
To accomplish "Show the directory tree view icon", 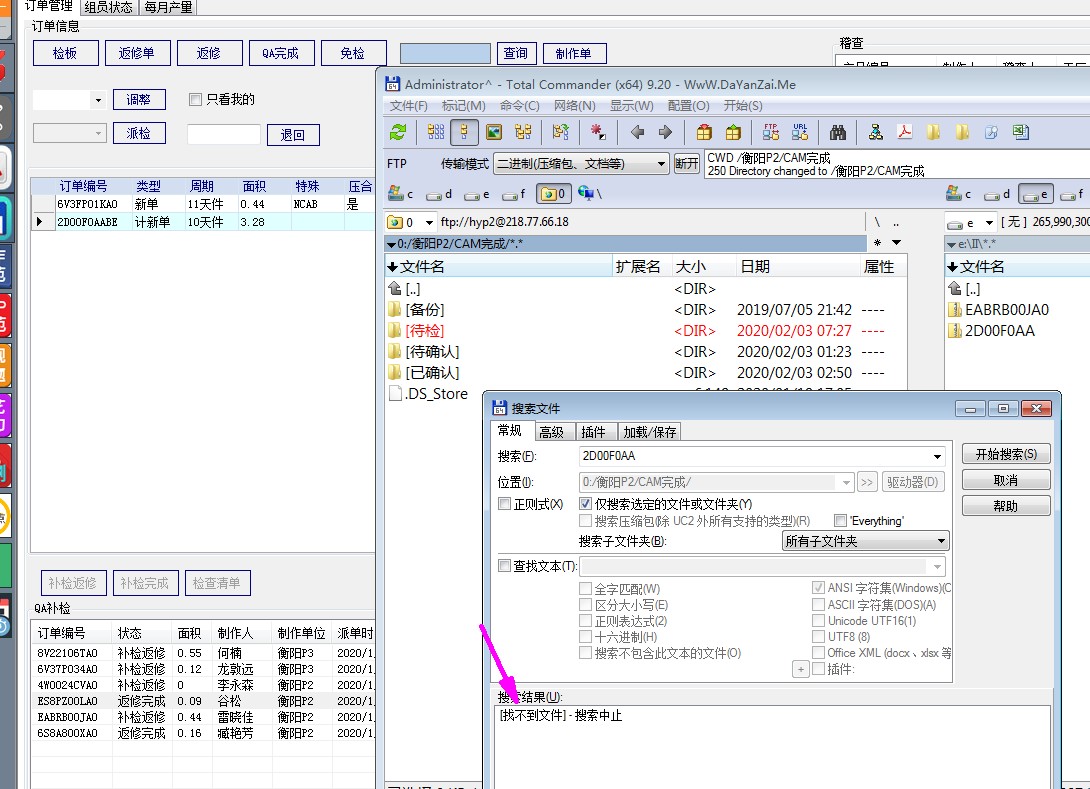I will 523,132.
